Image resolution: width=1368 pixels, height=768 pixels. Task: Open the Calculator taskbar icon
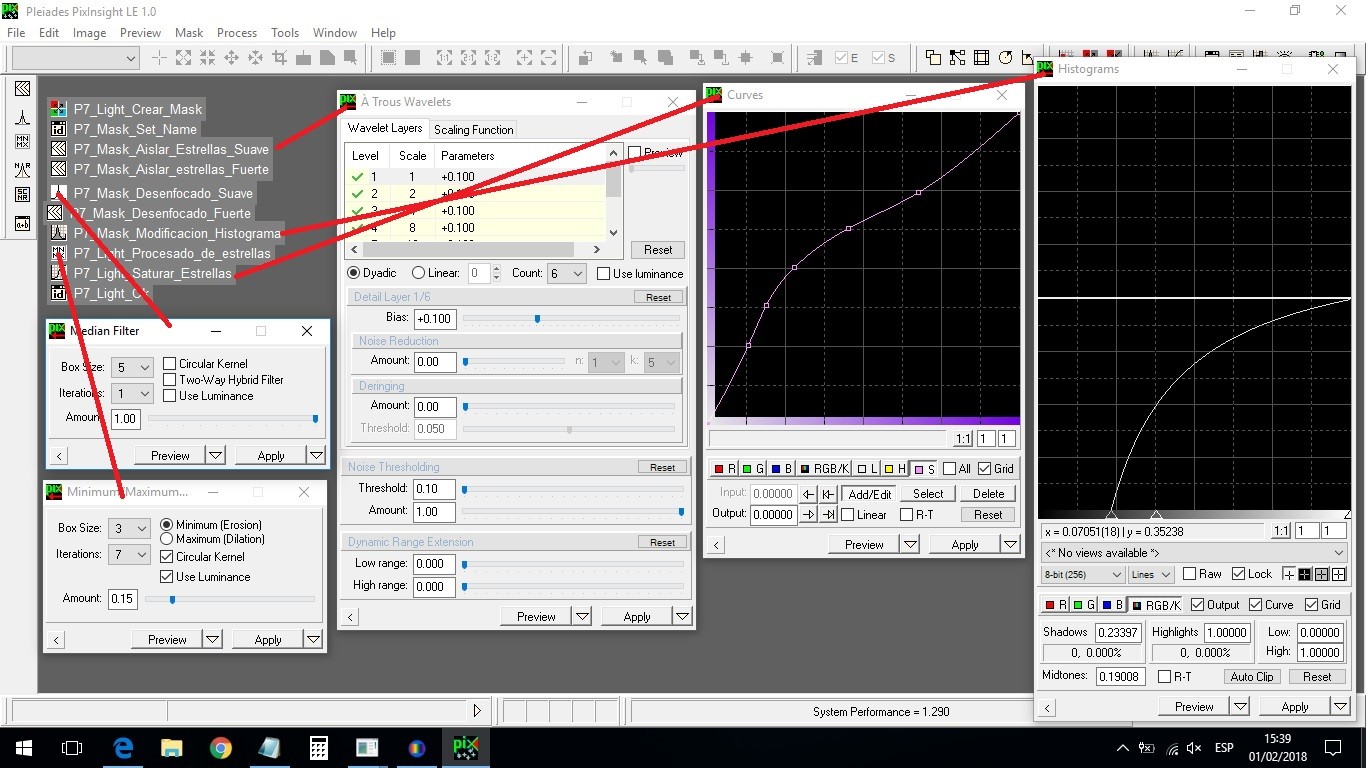click(x=319, y=748)
